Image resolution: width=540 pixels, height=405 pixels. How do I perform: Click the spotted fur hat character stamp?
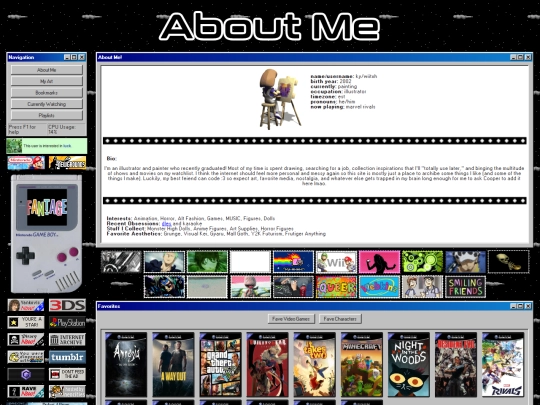pyautogui.click(x=466, y=262)
